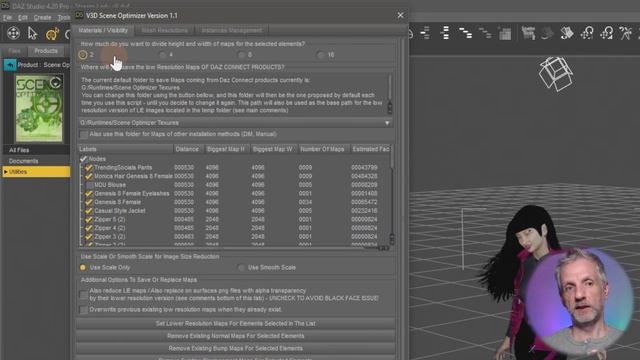Choose divide-by-8 radio option
The image size is (640, 360).
242,55
